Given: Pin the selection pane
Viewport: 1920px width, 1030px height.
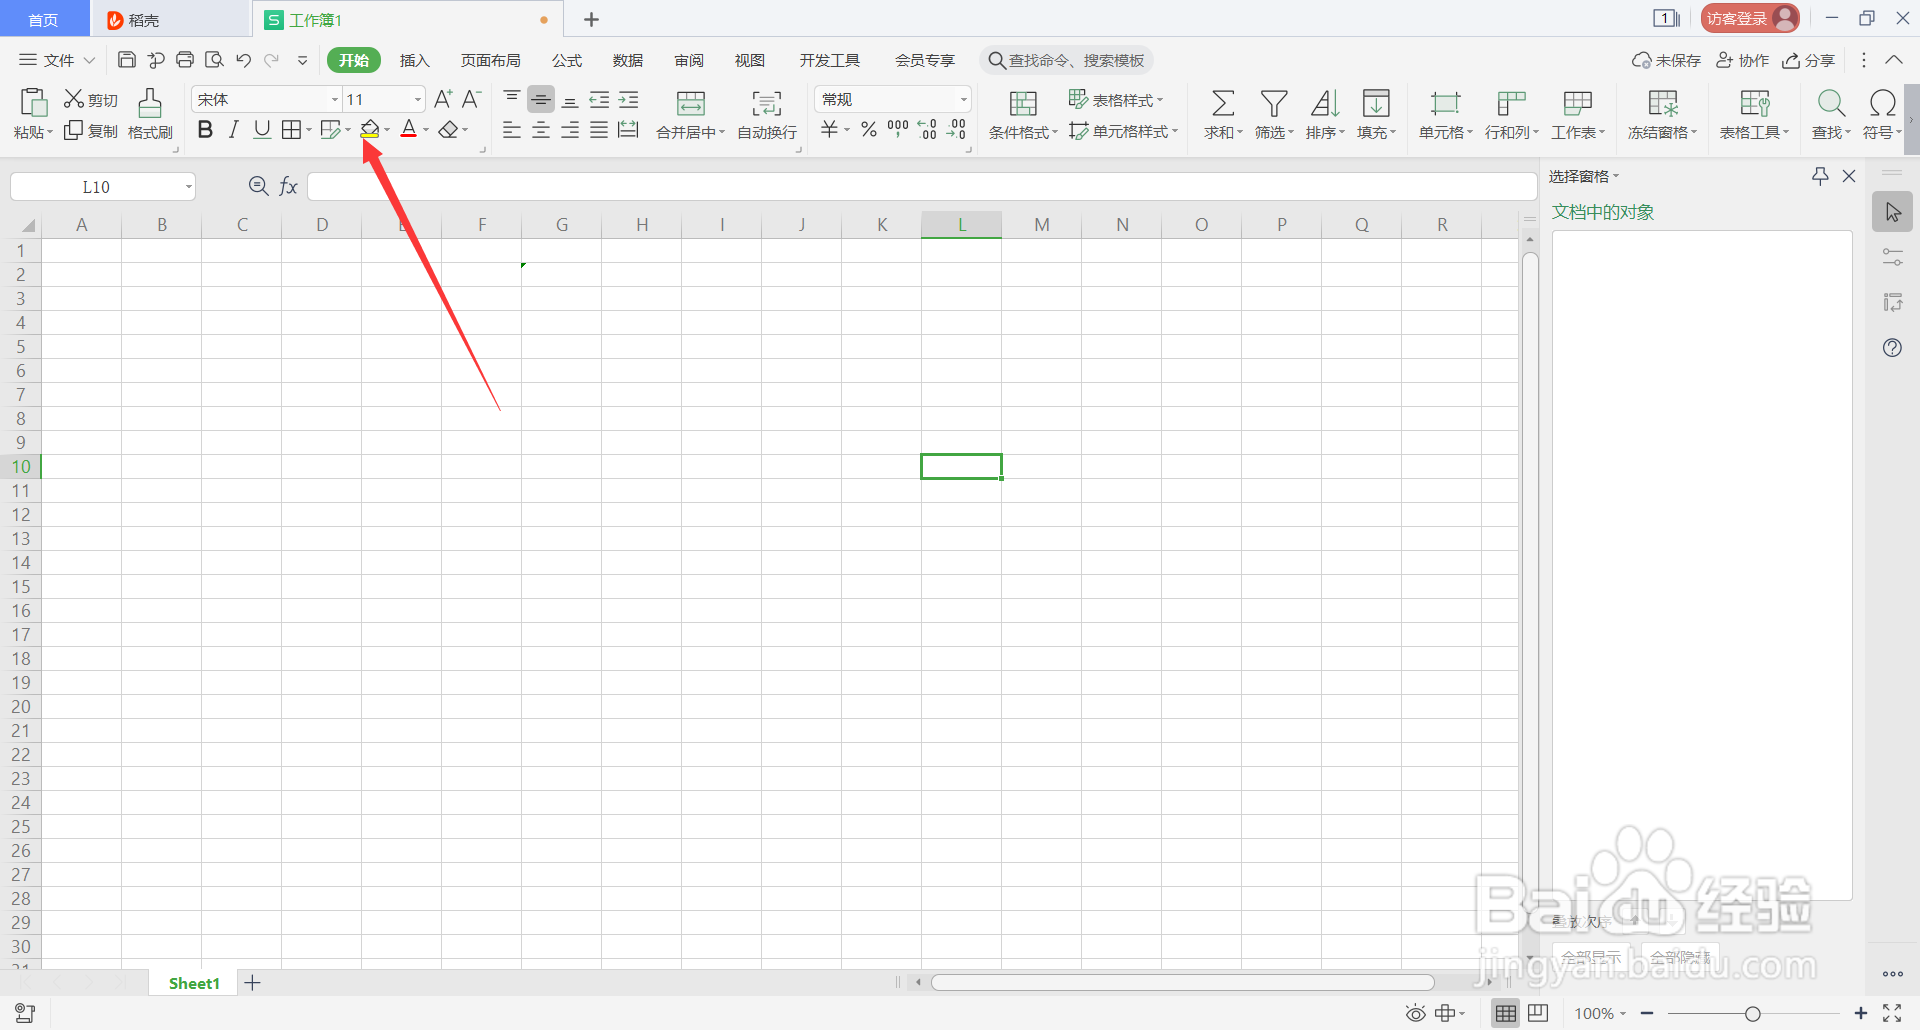Looking at the screenshot, I should (x=1820, y=176).
